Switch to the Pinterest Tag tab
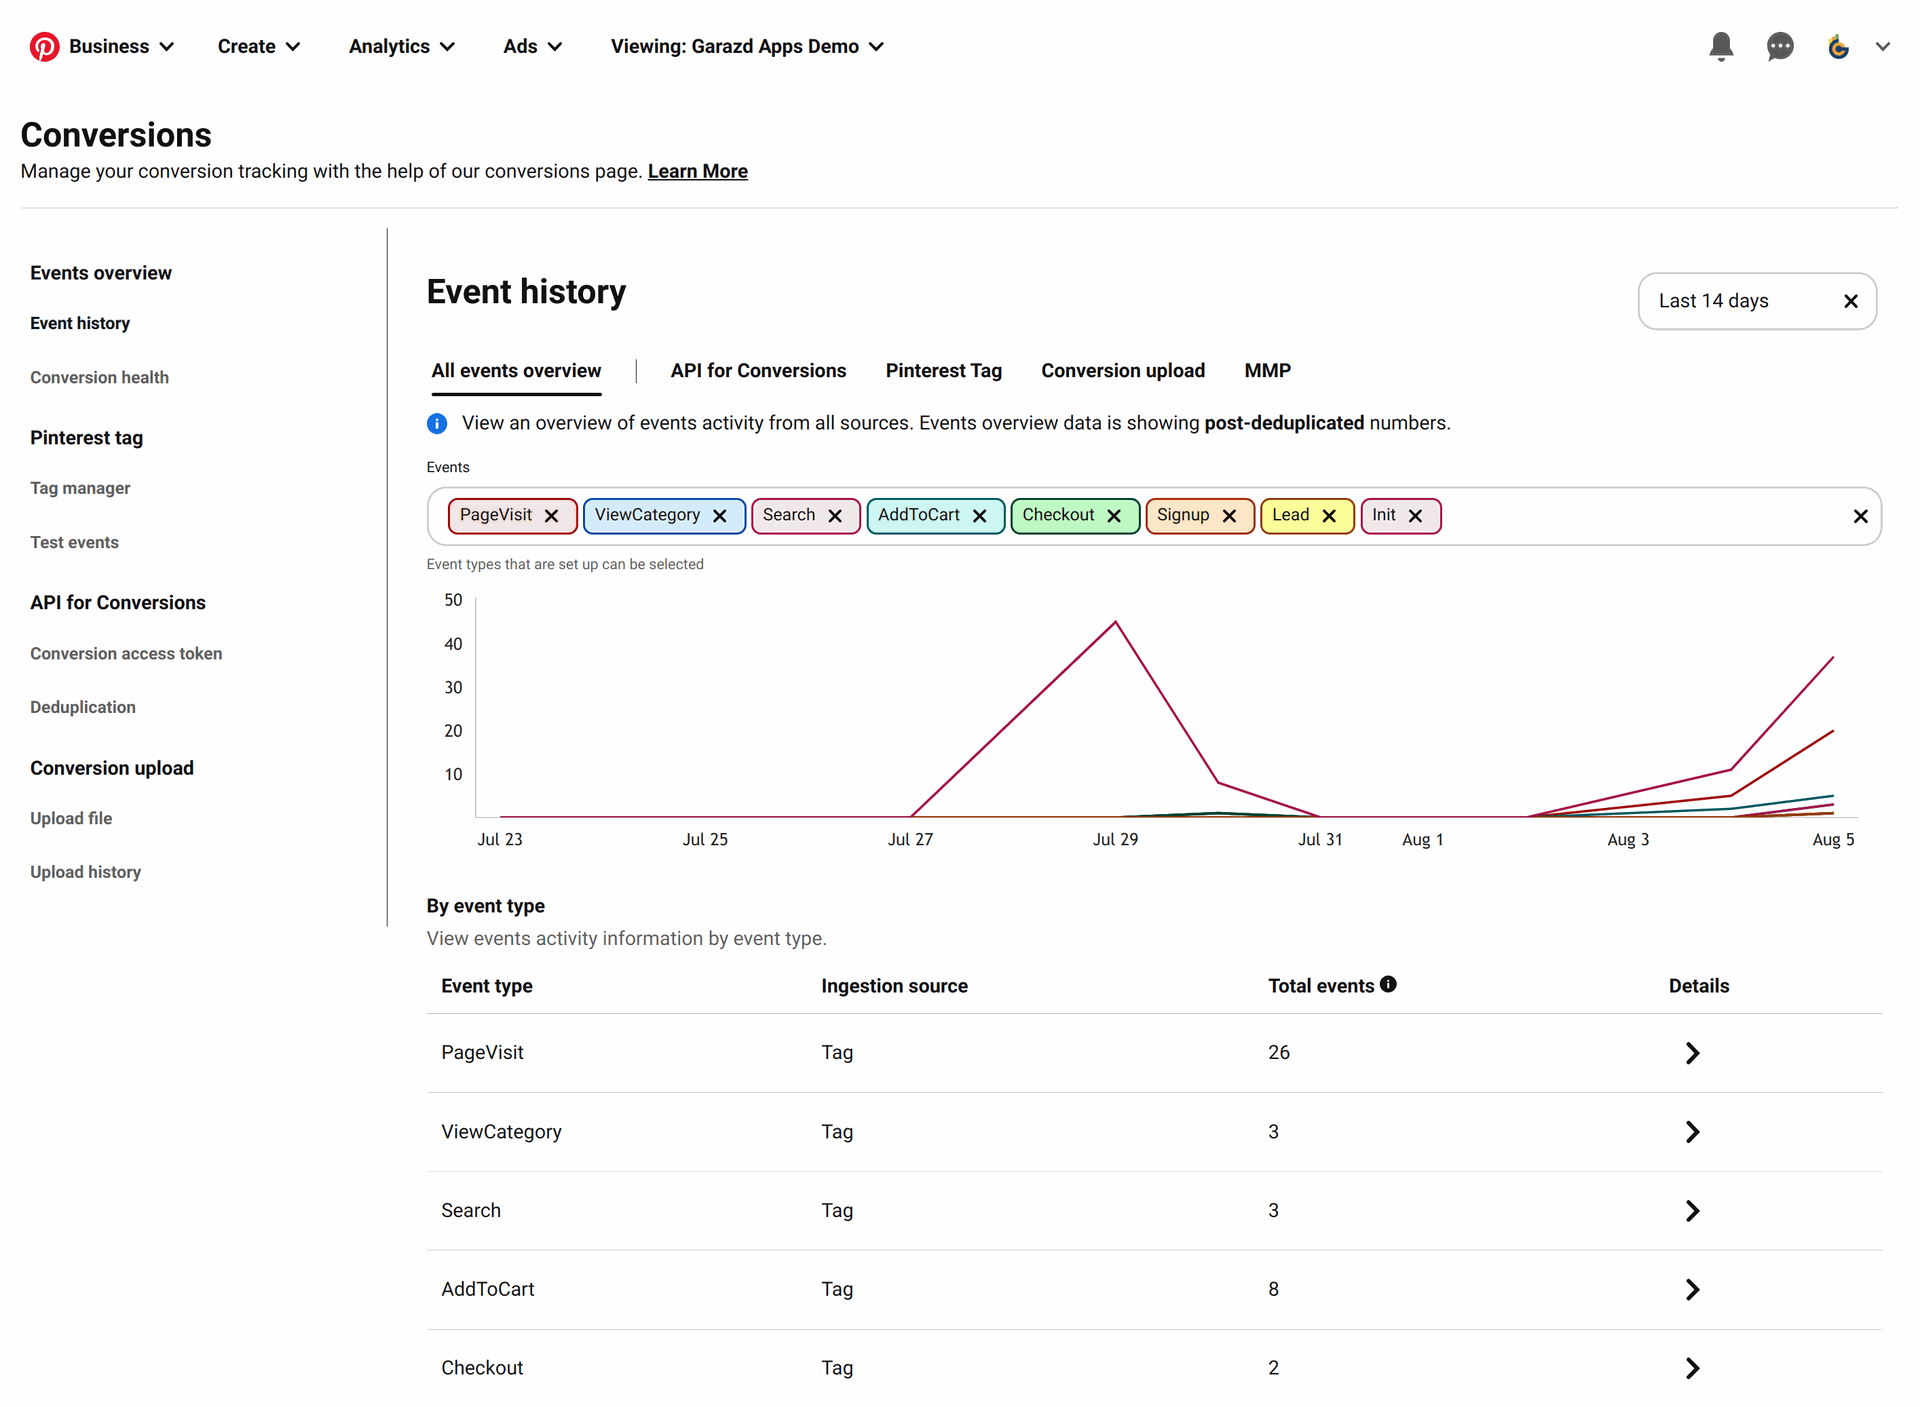This screenshot has width=1920, height=1407. [x=945, y=370]
